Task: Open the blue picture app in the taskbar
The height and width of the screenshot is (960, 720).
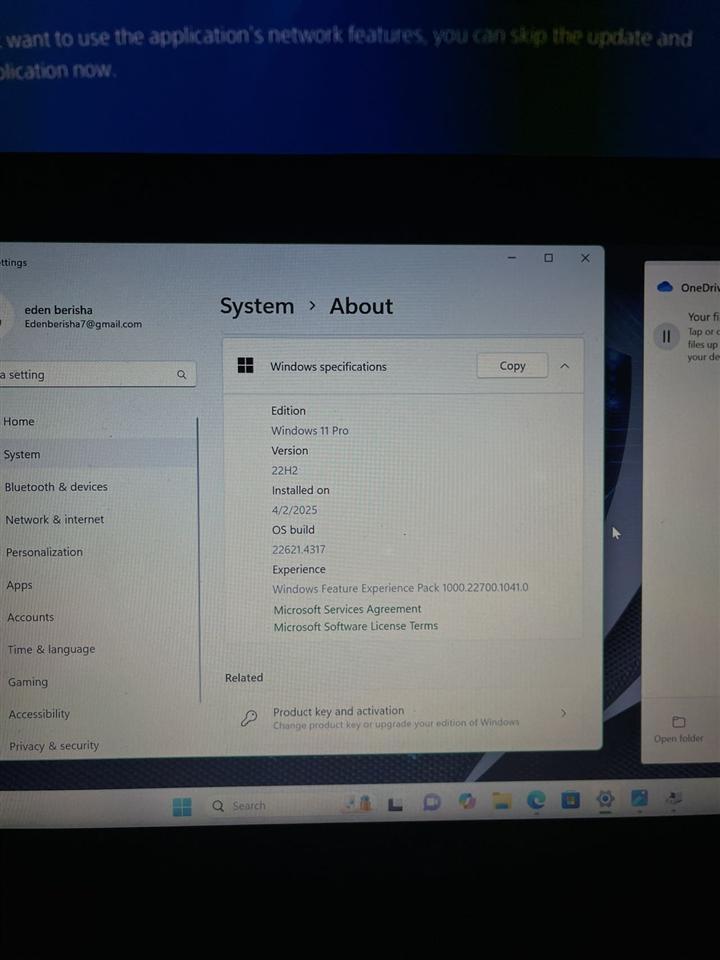Action: tap(639, 798)
